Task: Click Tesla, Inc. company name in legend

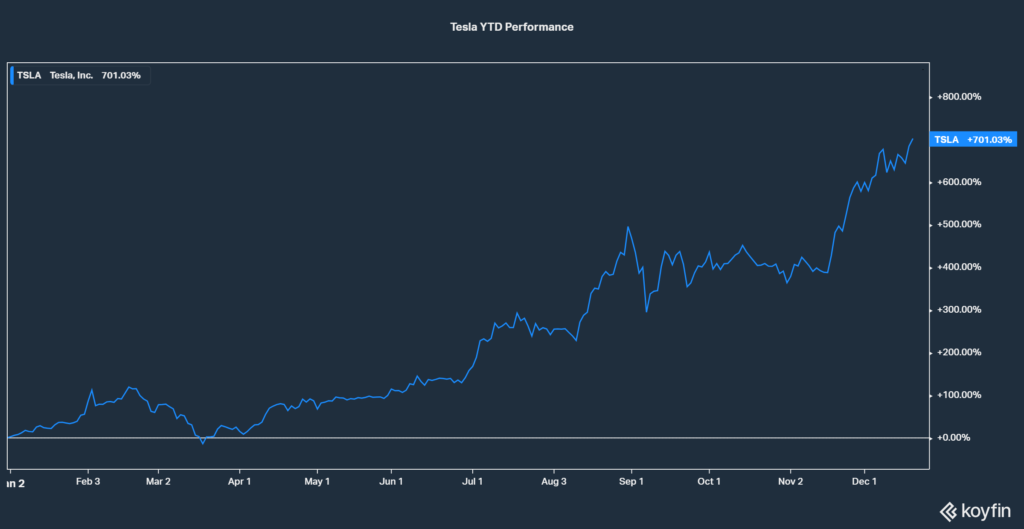Action: tap(71, 75)
